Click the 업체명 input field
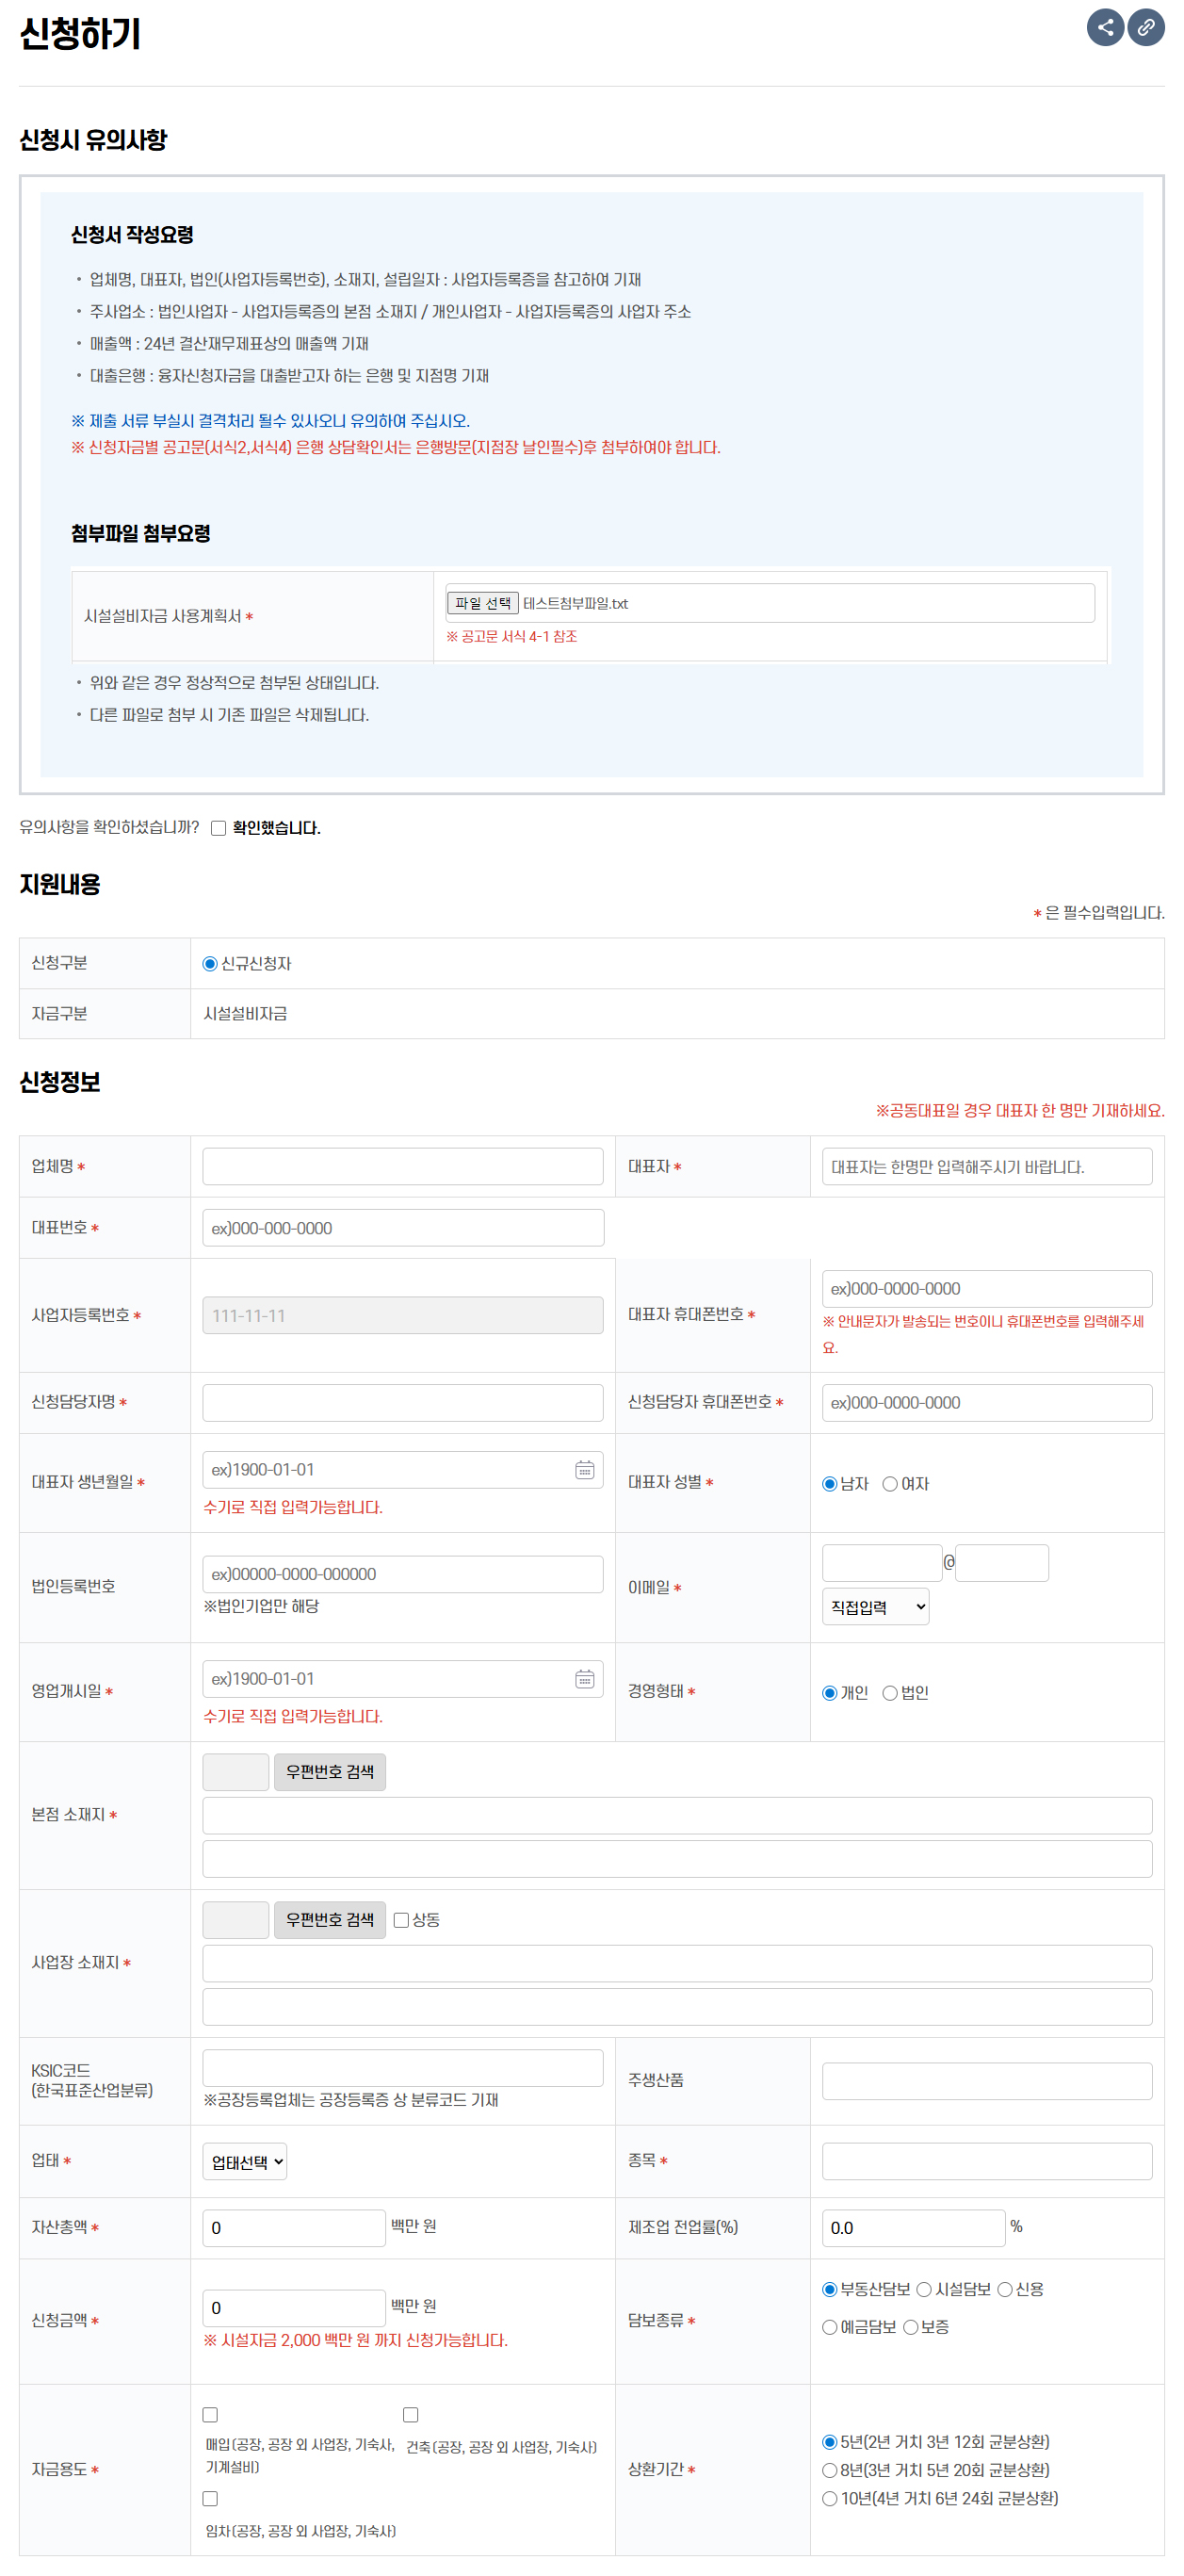Screen dimensions: 1184x2576 click(403, 1166)
